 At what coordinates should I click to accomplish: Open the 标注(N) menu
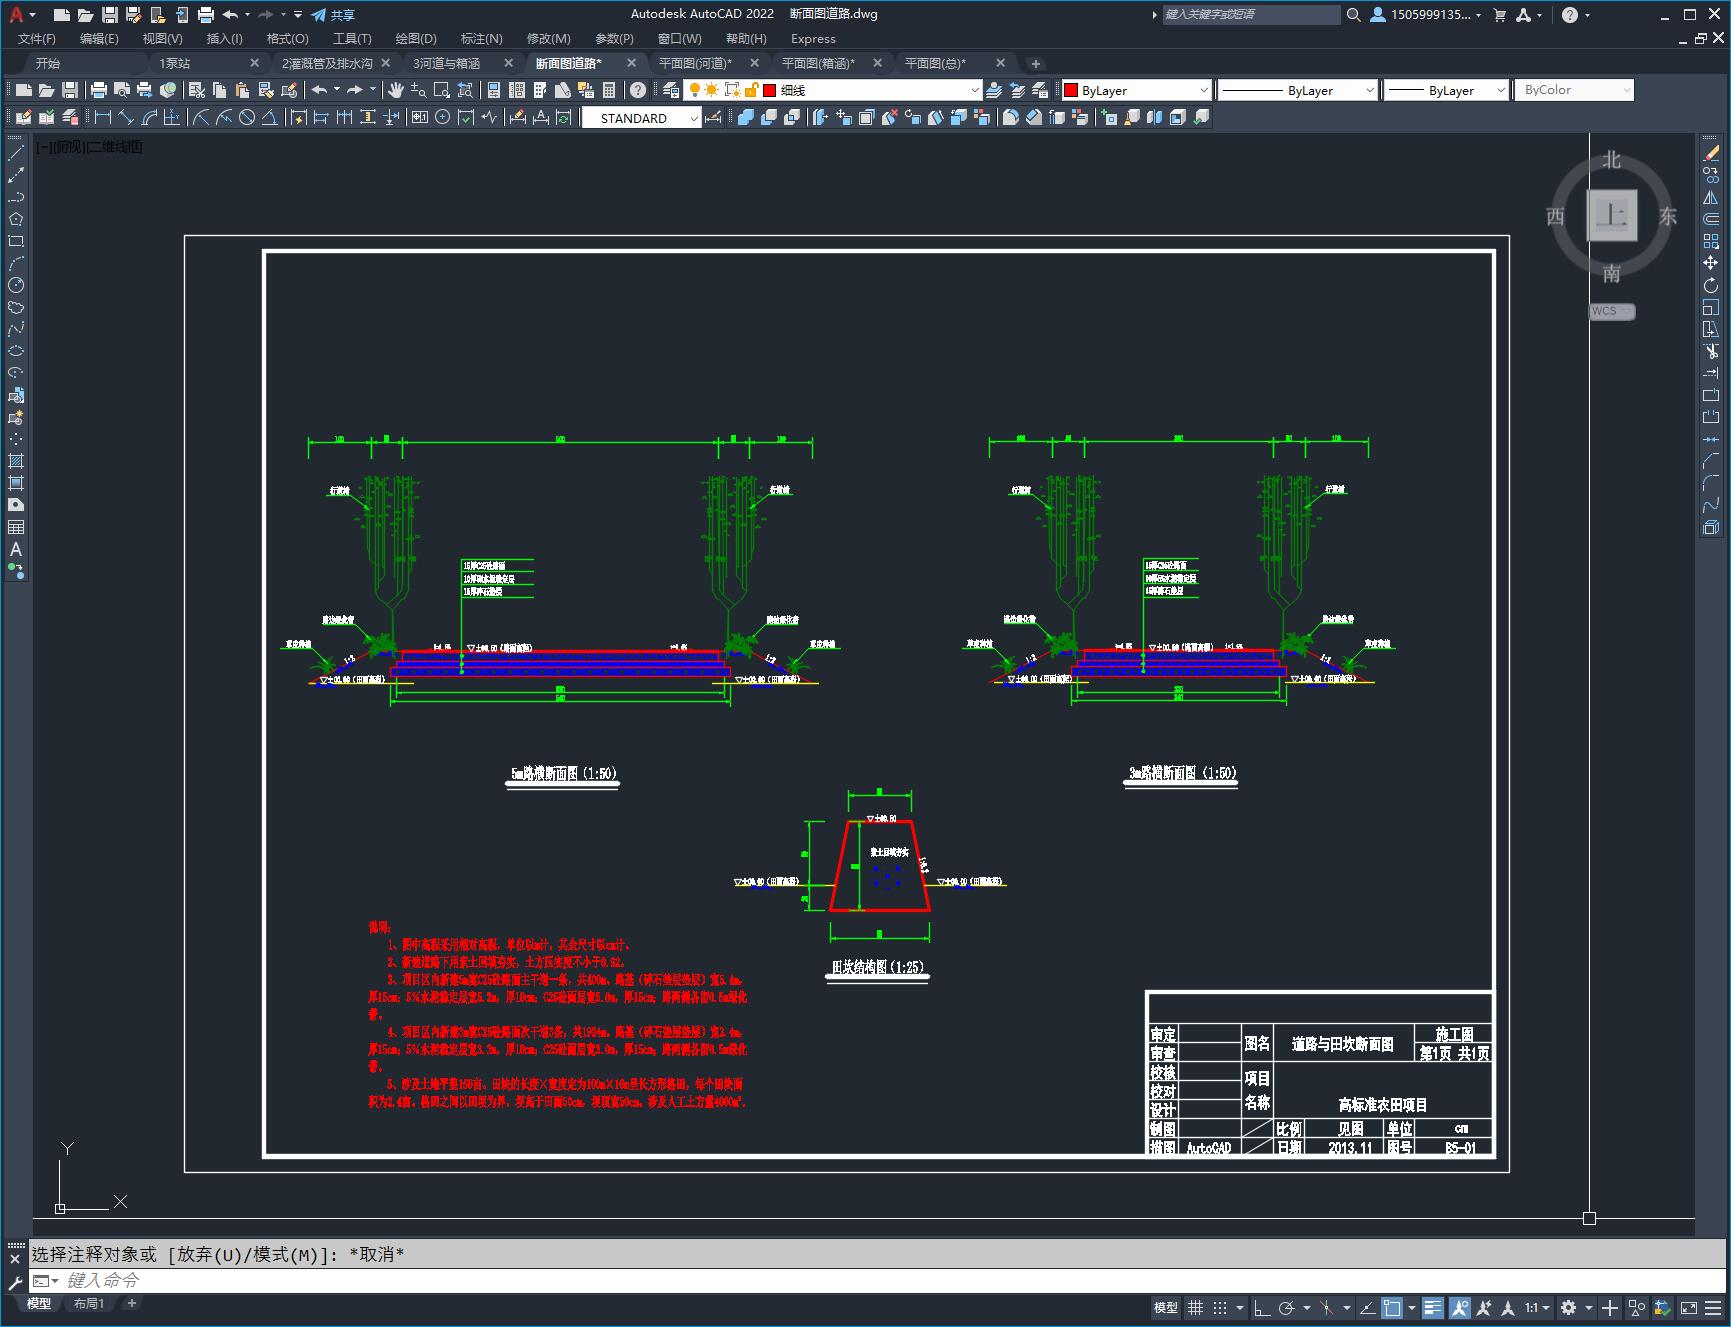click(481, 38)
